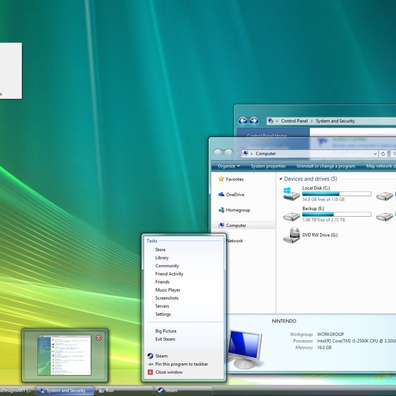Select Pin this program to taskbar text
The image size is (396, 396).
(182, 364)
